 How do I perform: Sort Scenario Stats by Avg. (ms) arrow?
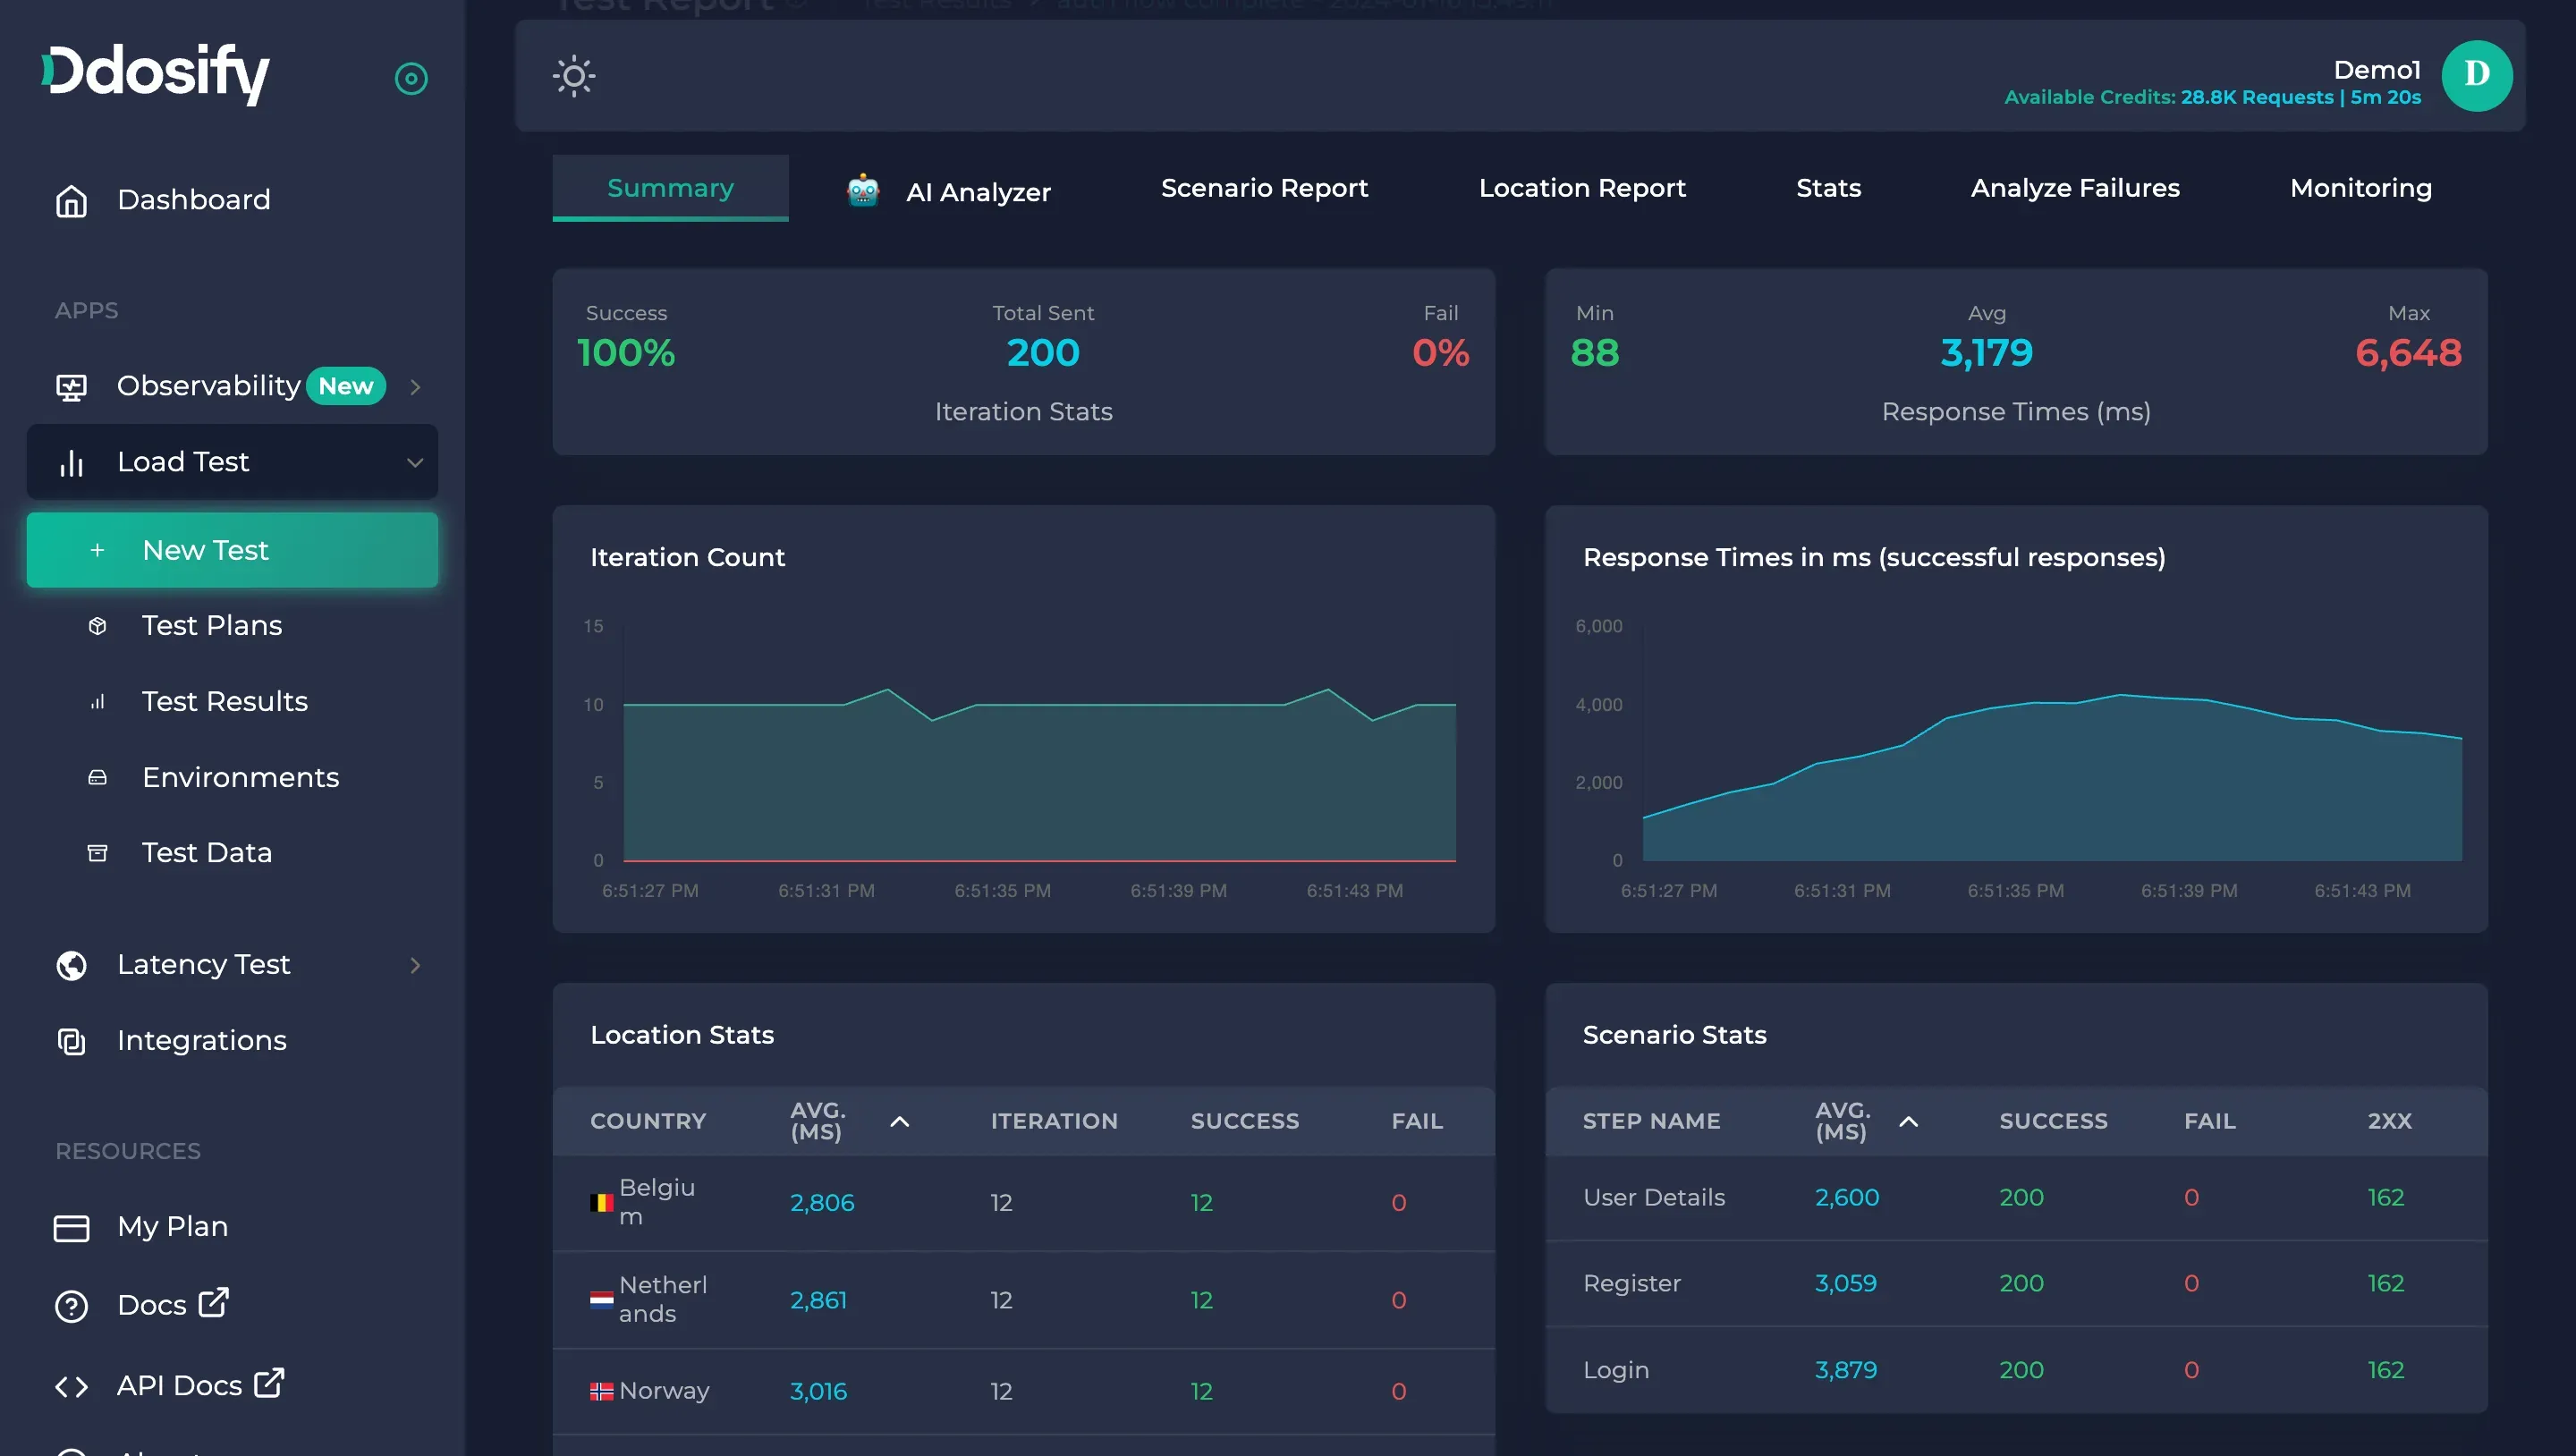click(x=1908, y=1122)
